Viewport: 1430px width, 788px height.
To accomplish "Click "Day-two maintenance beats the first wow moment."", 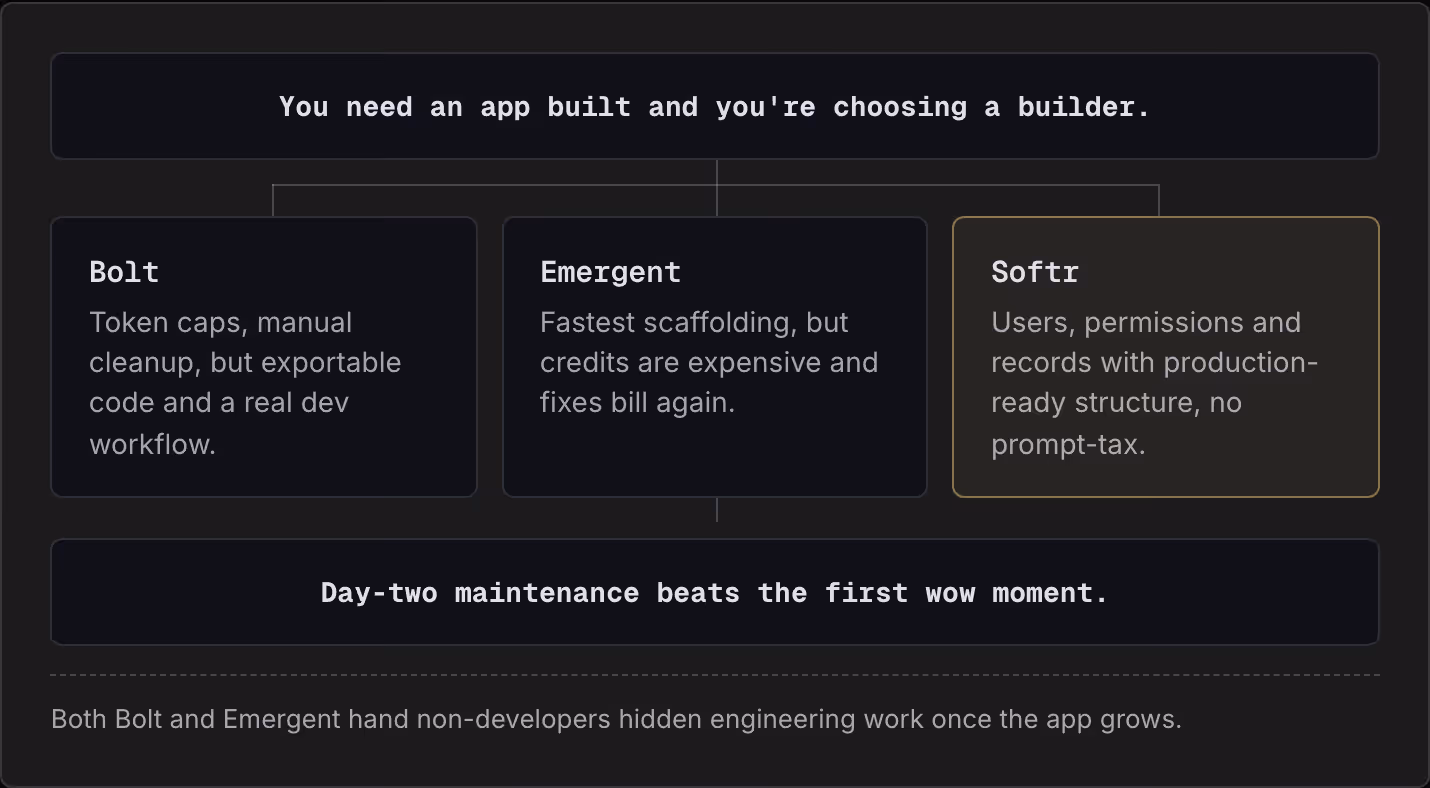I will point(714,593).
